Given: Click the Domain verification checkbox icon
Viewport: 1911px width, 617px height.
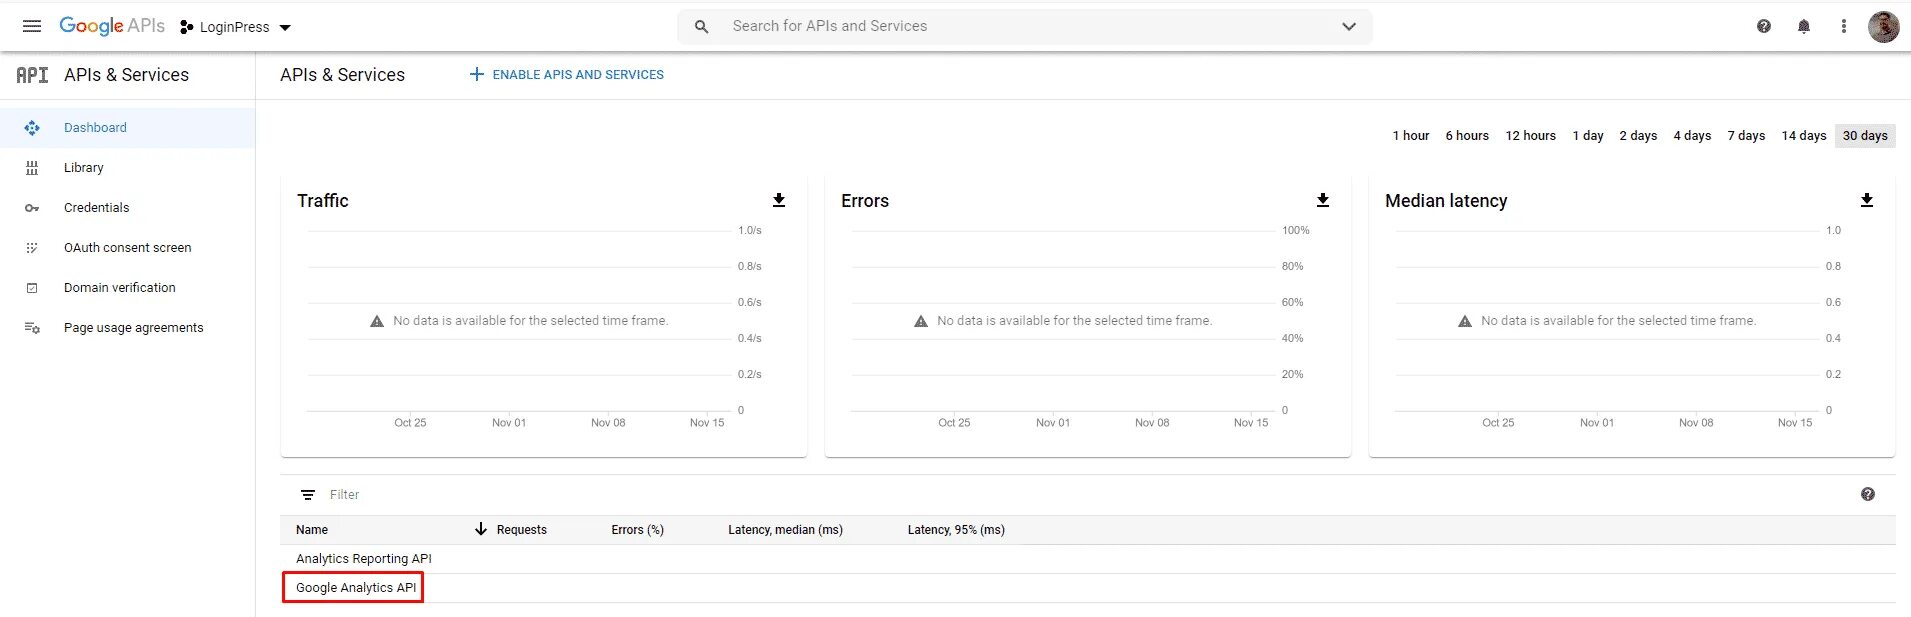Looking at the screenshot, I should coord(32,287).
